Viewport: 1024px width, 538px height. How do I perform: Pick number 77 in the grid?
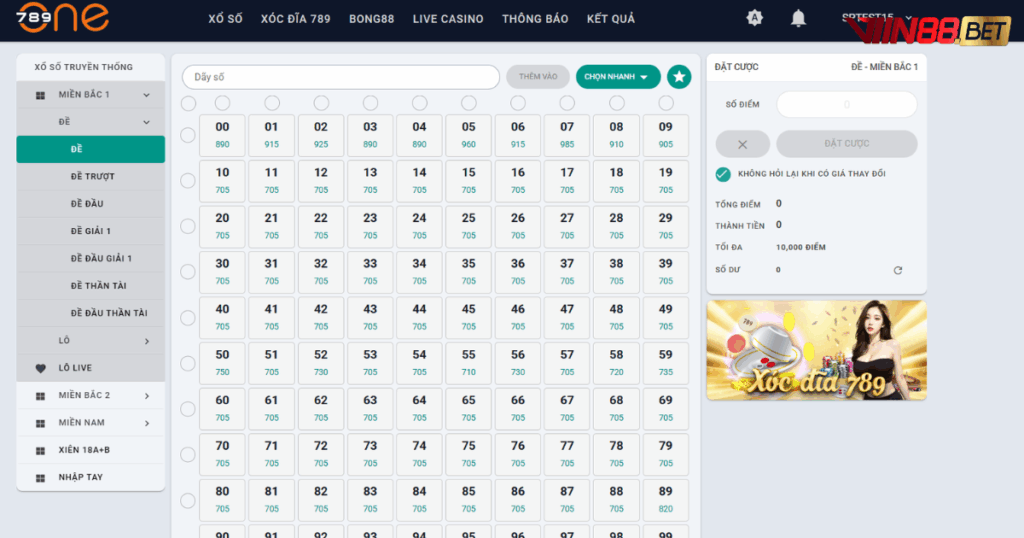coord(567,454)
